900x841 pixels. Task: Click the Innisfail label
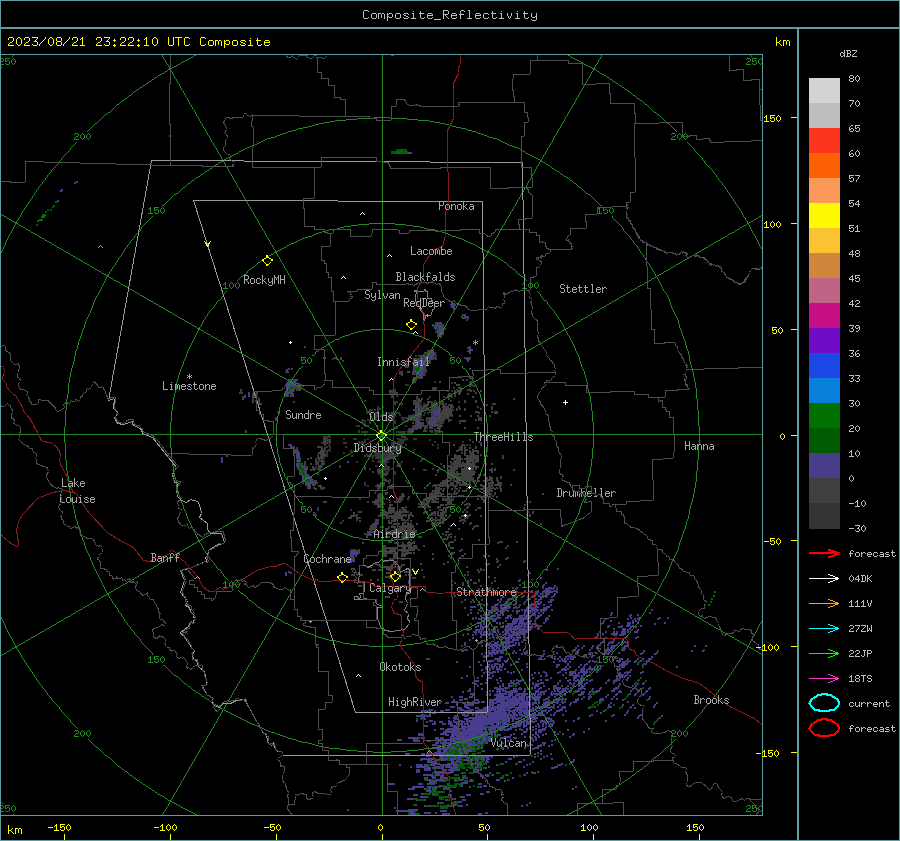[403, 362]
